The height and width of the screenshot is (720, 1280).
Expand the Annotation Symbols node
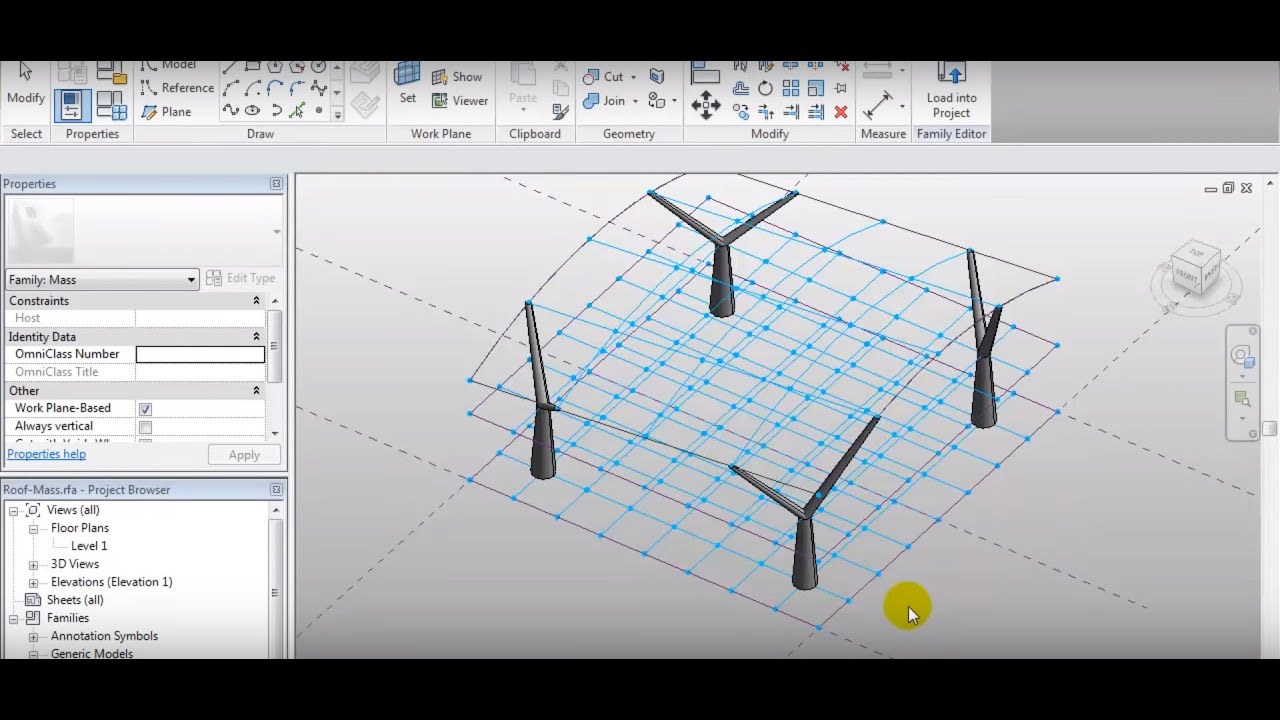coord(33,636)
